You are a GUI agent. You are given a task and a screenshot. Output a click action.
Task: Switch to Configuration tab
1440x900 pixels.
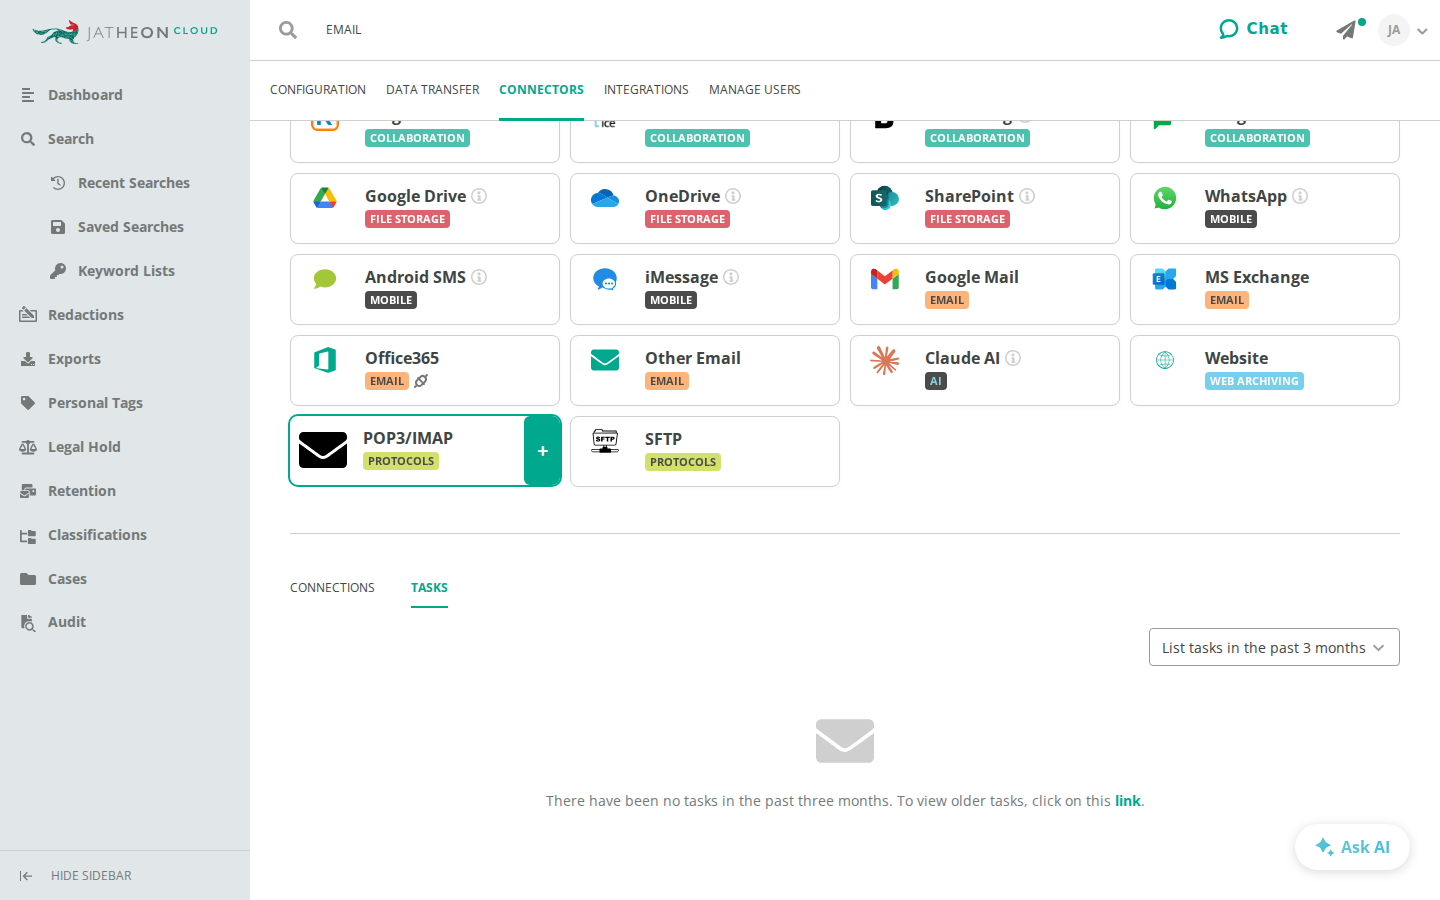tap(318, 90)
